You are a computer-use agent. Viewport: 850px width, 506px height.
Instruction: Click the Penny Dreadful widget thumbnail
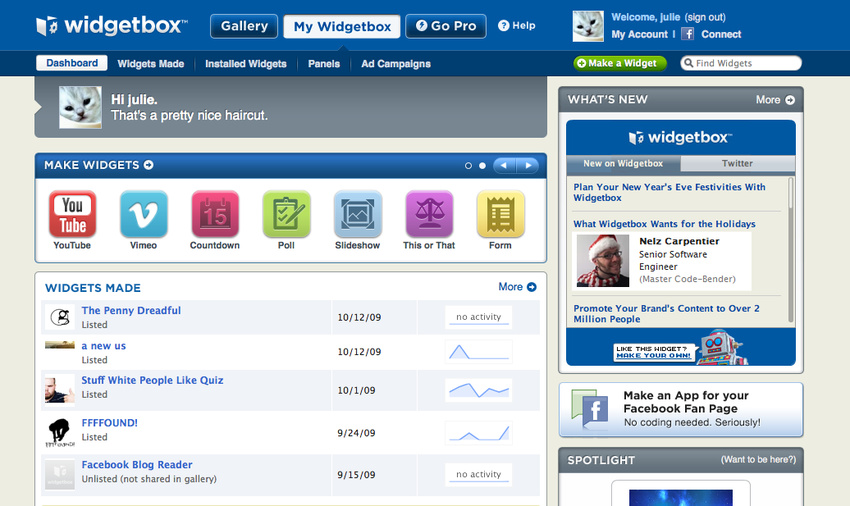[60, 317]
